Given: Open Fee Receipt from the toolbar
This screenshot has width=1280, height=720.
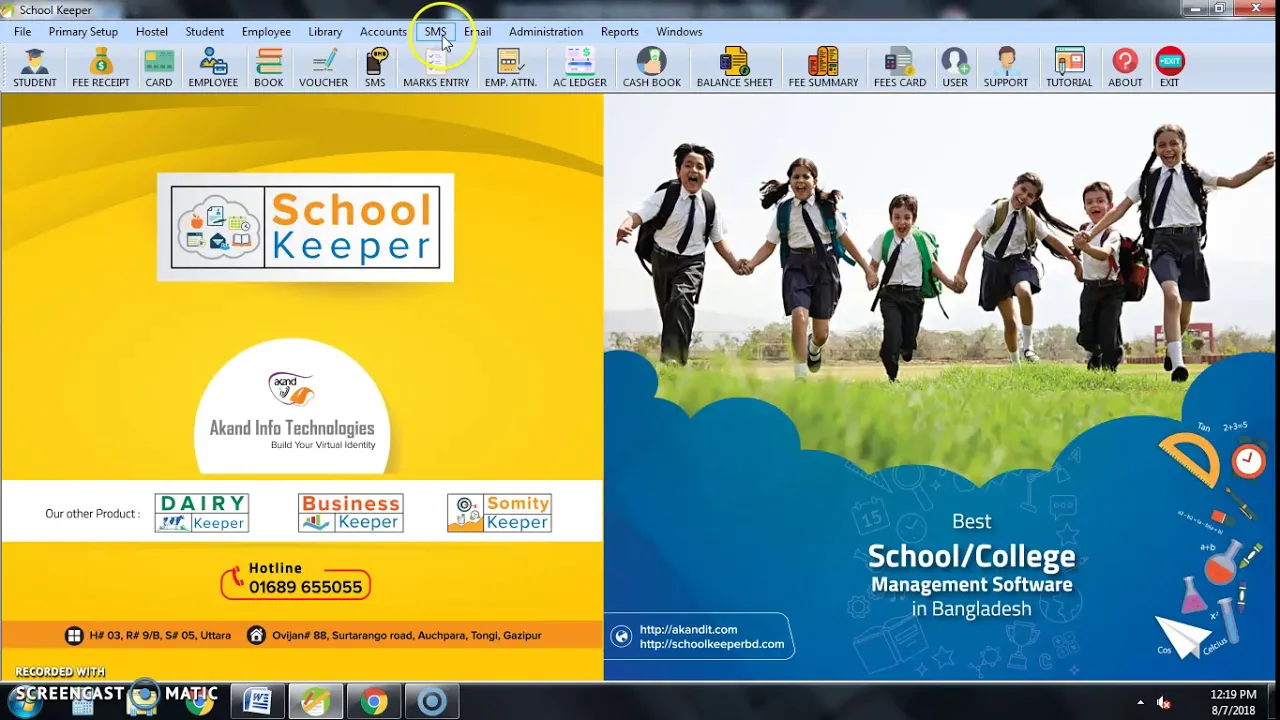Looking at the screenshot, I should click(101, 68).
